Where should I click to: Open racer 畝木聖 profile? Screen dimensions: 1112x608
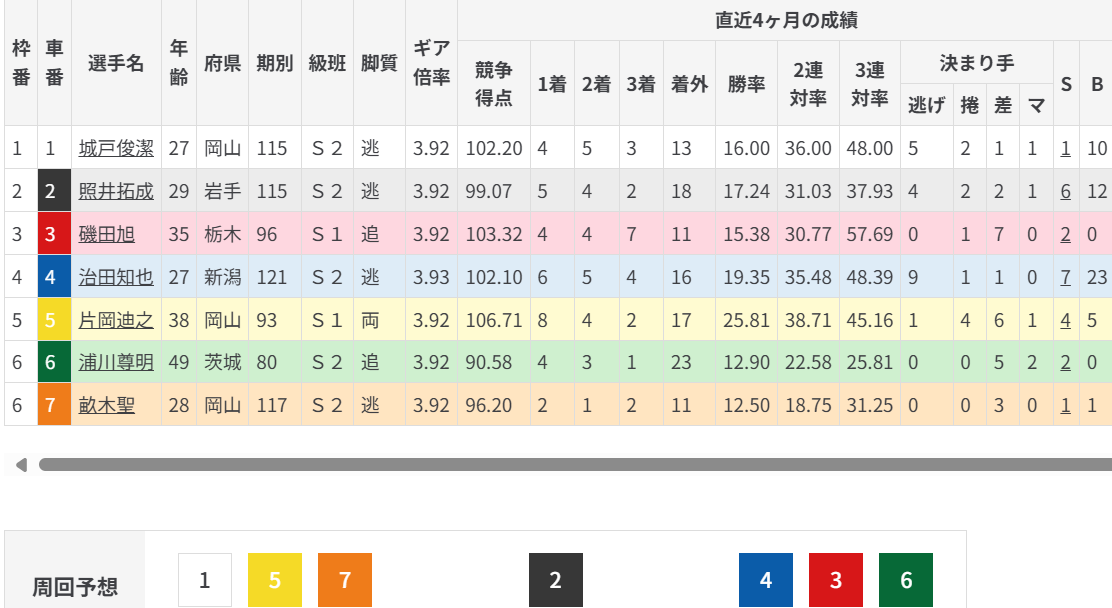[x=107, y=405]
